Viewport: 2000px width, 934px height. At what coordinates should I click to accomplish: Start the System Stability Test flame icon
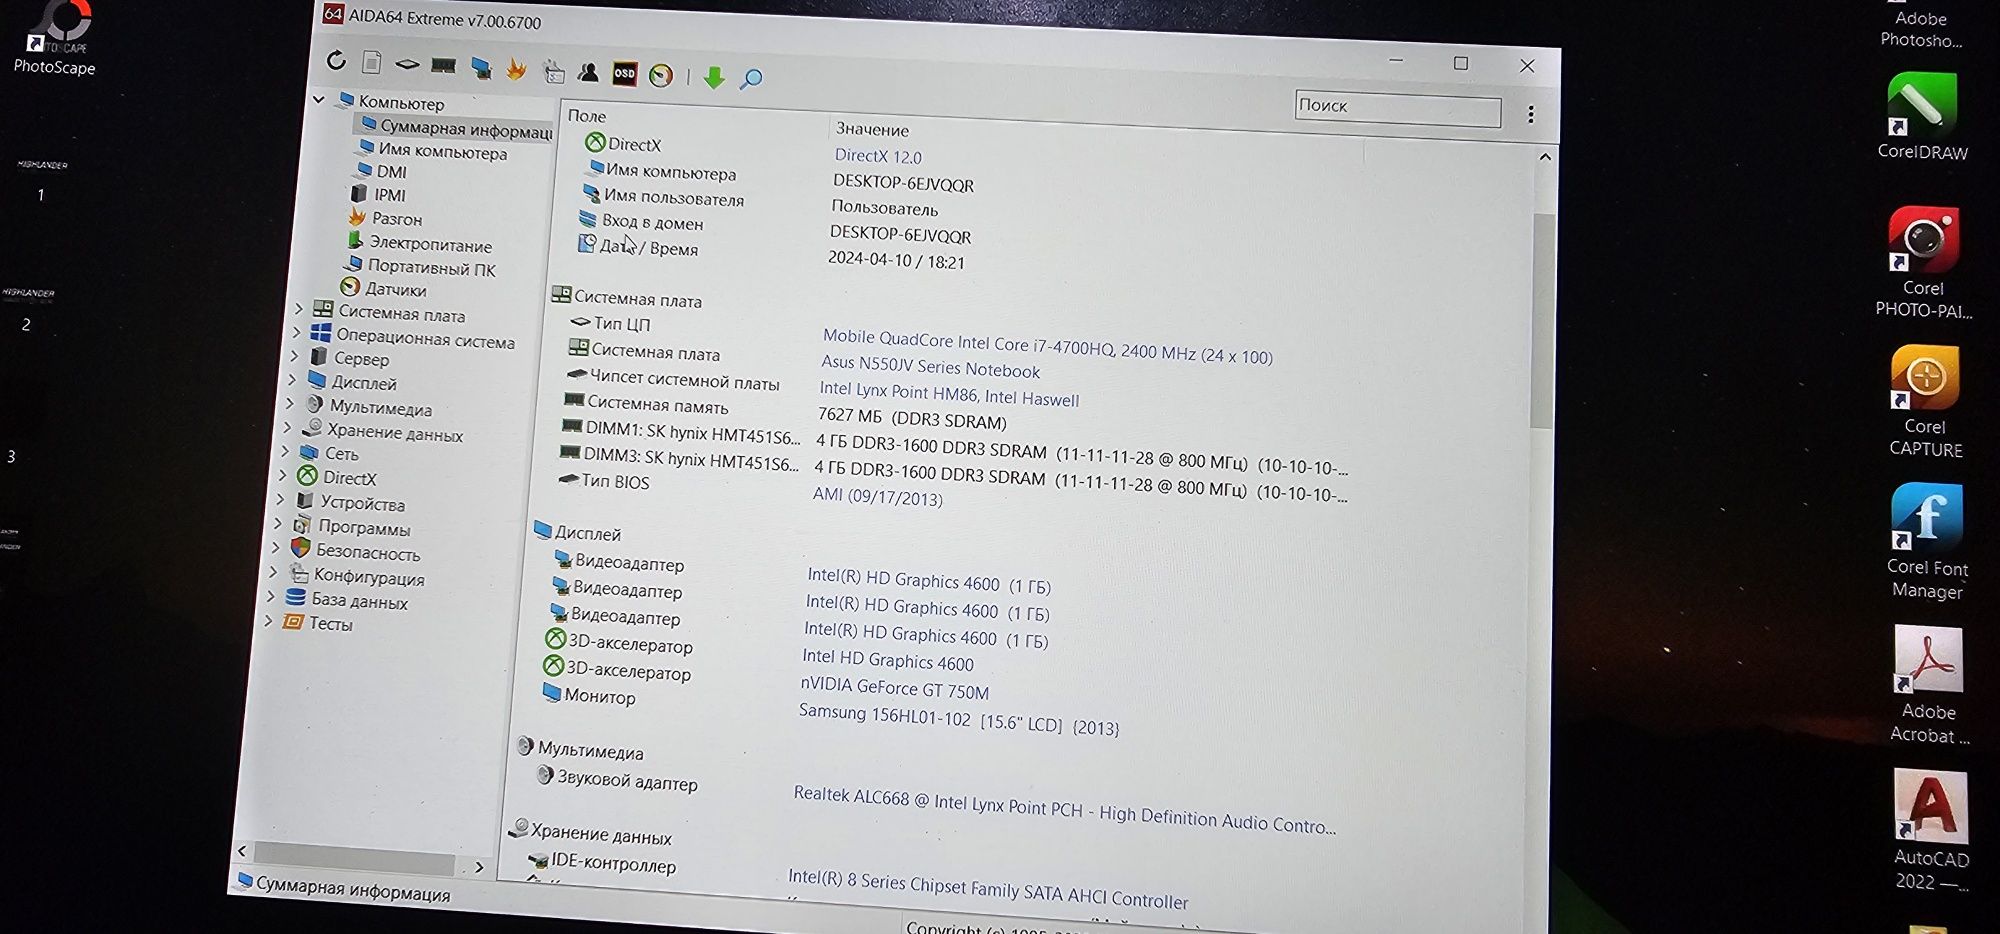[516, 68]
